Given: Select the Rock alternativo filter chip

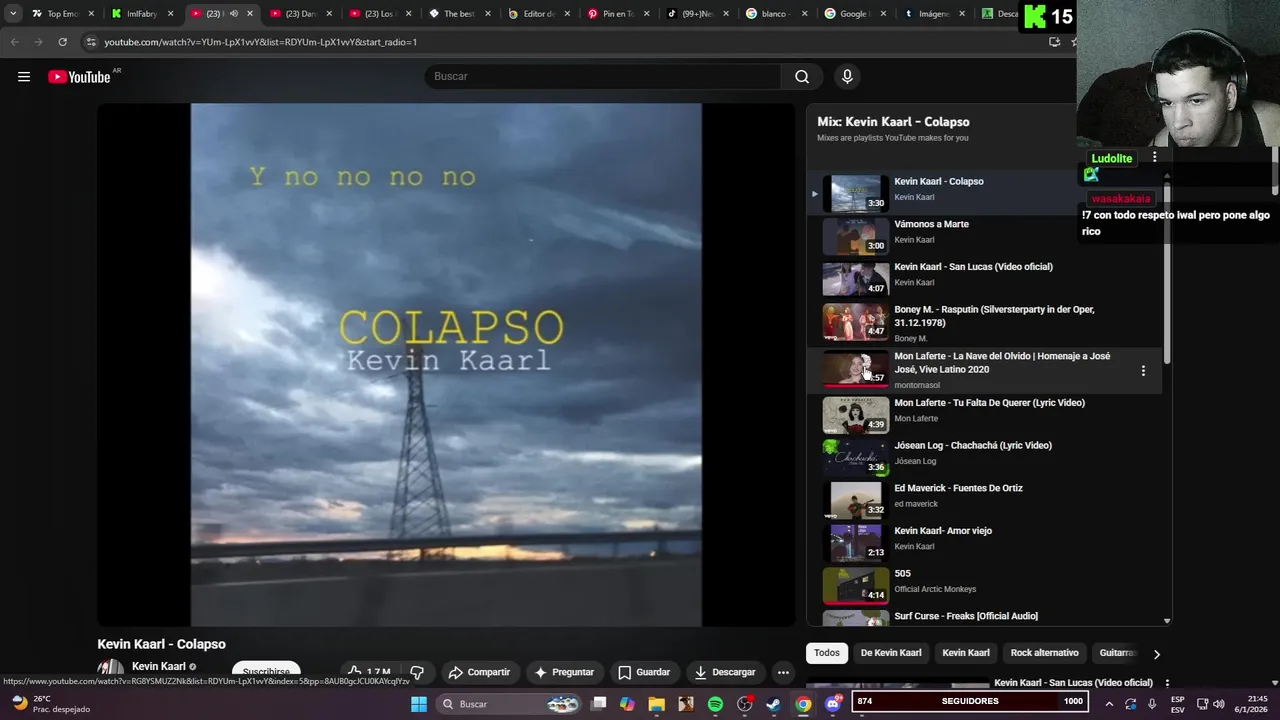Looking at the screenshot, I should [x=1044, y=653].
